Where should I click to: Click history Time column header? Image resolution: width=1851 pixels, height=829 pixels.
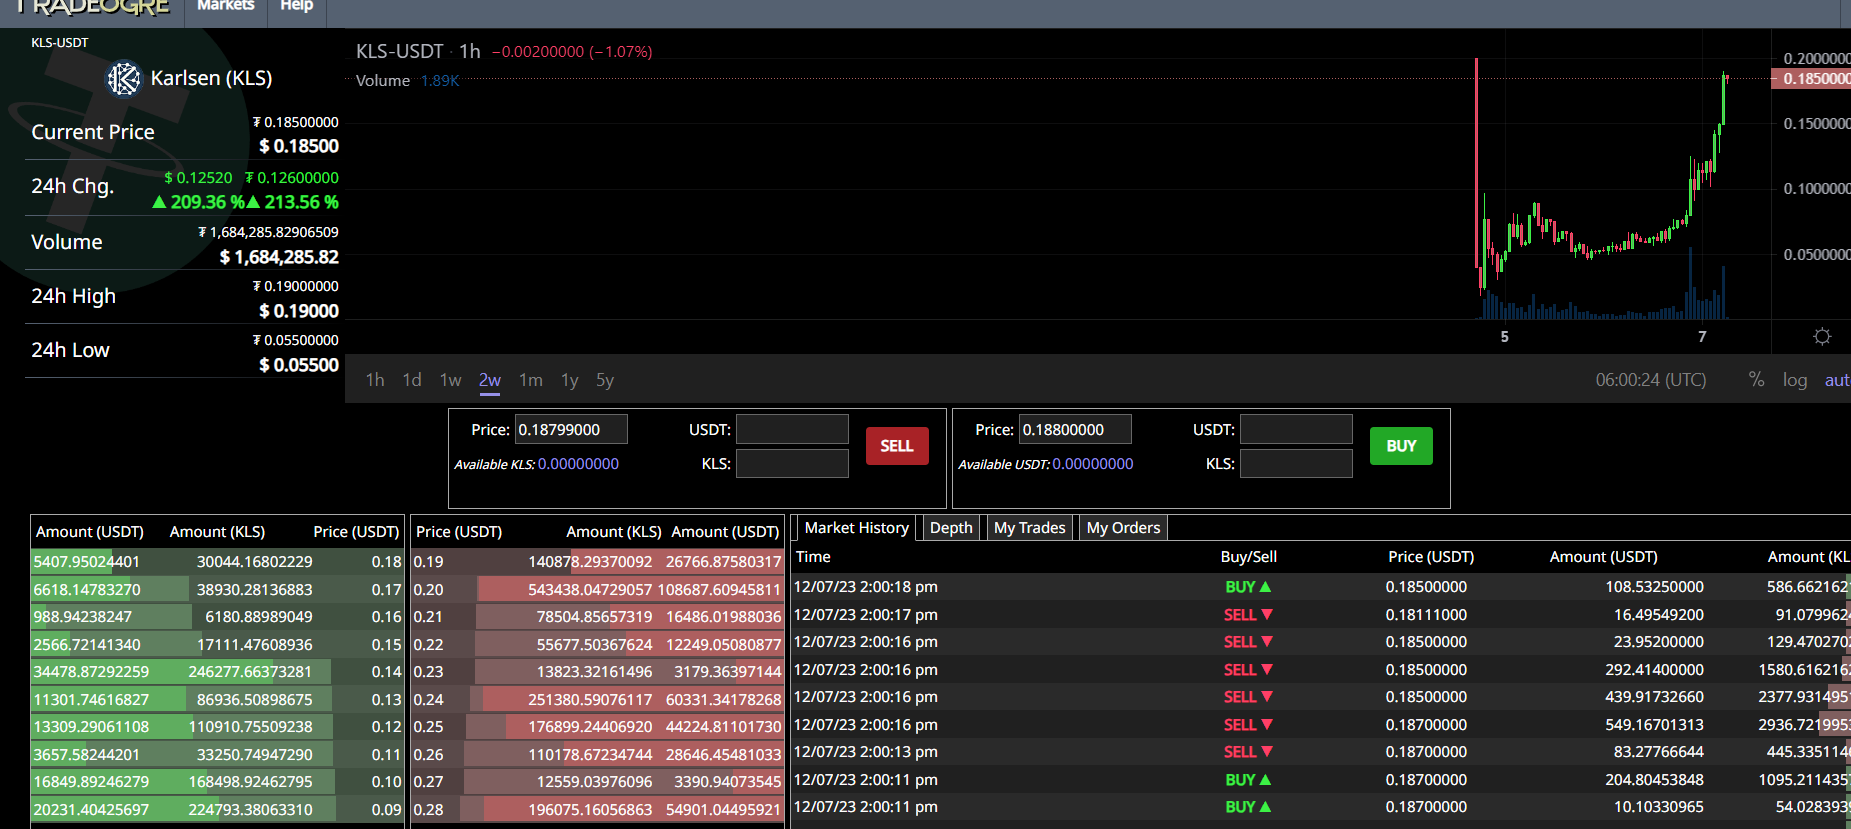click(813, 557)
